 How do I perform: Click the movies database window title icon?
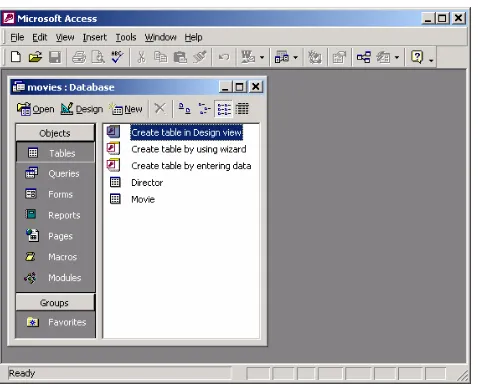click(x=19, y=87)
